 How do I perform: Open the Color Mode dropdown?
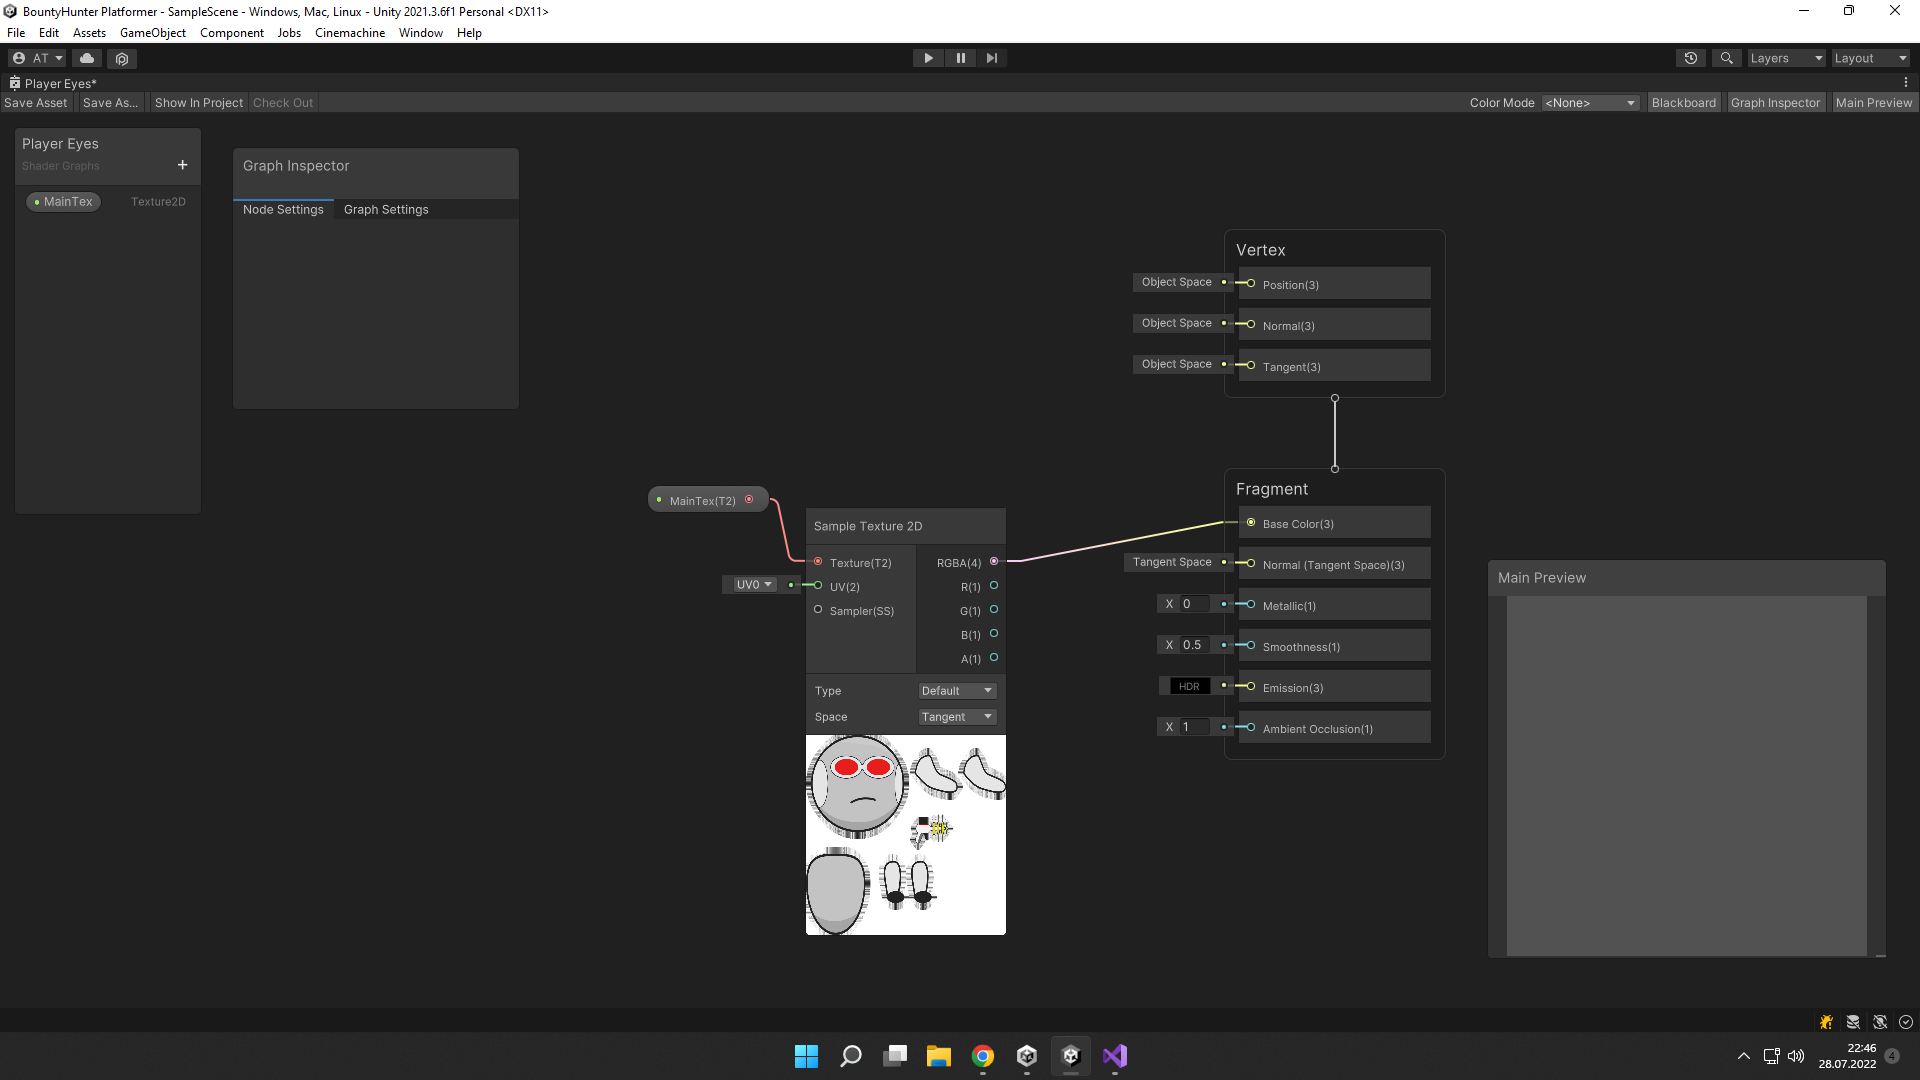coord(1589,102)
